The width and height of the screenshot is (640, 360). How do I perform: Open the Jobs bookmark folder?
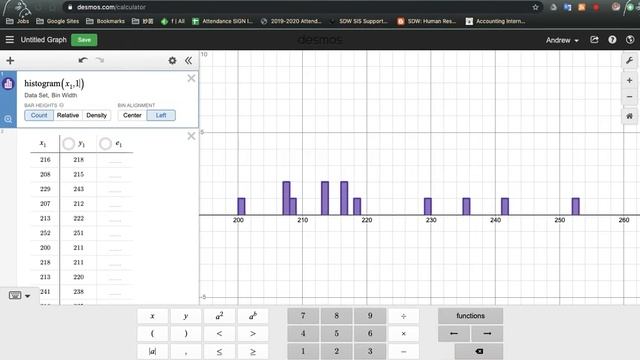click(18, 21)
